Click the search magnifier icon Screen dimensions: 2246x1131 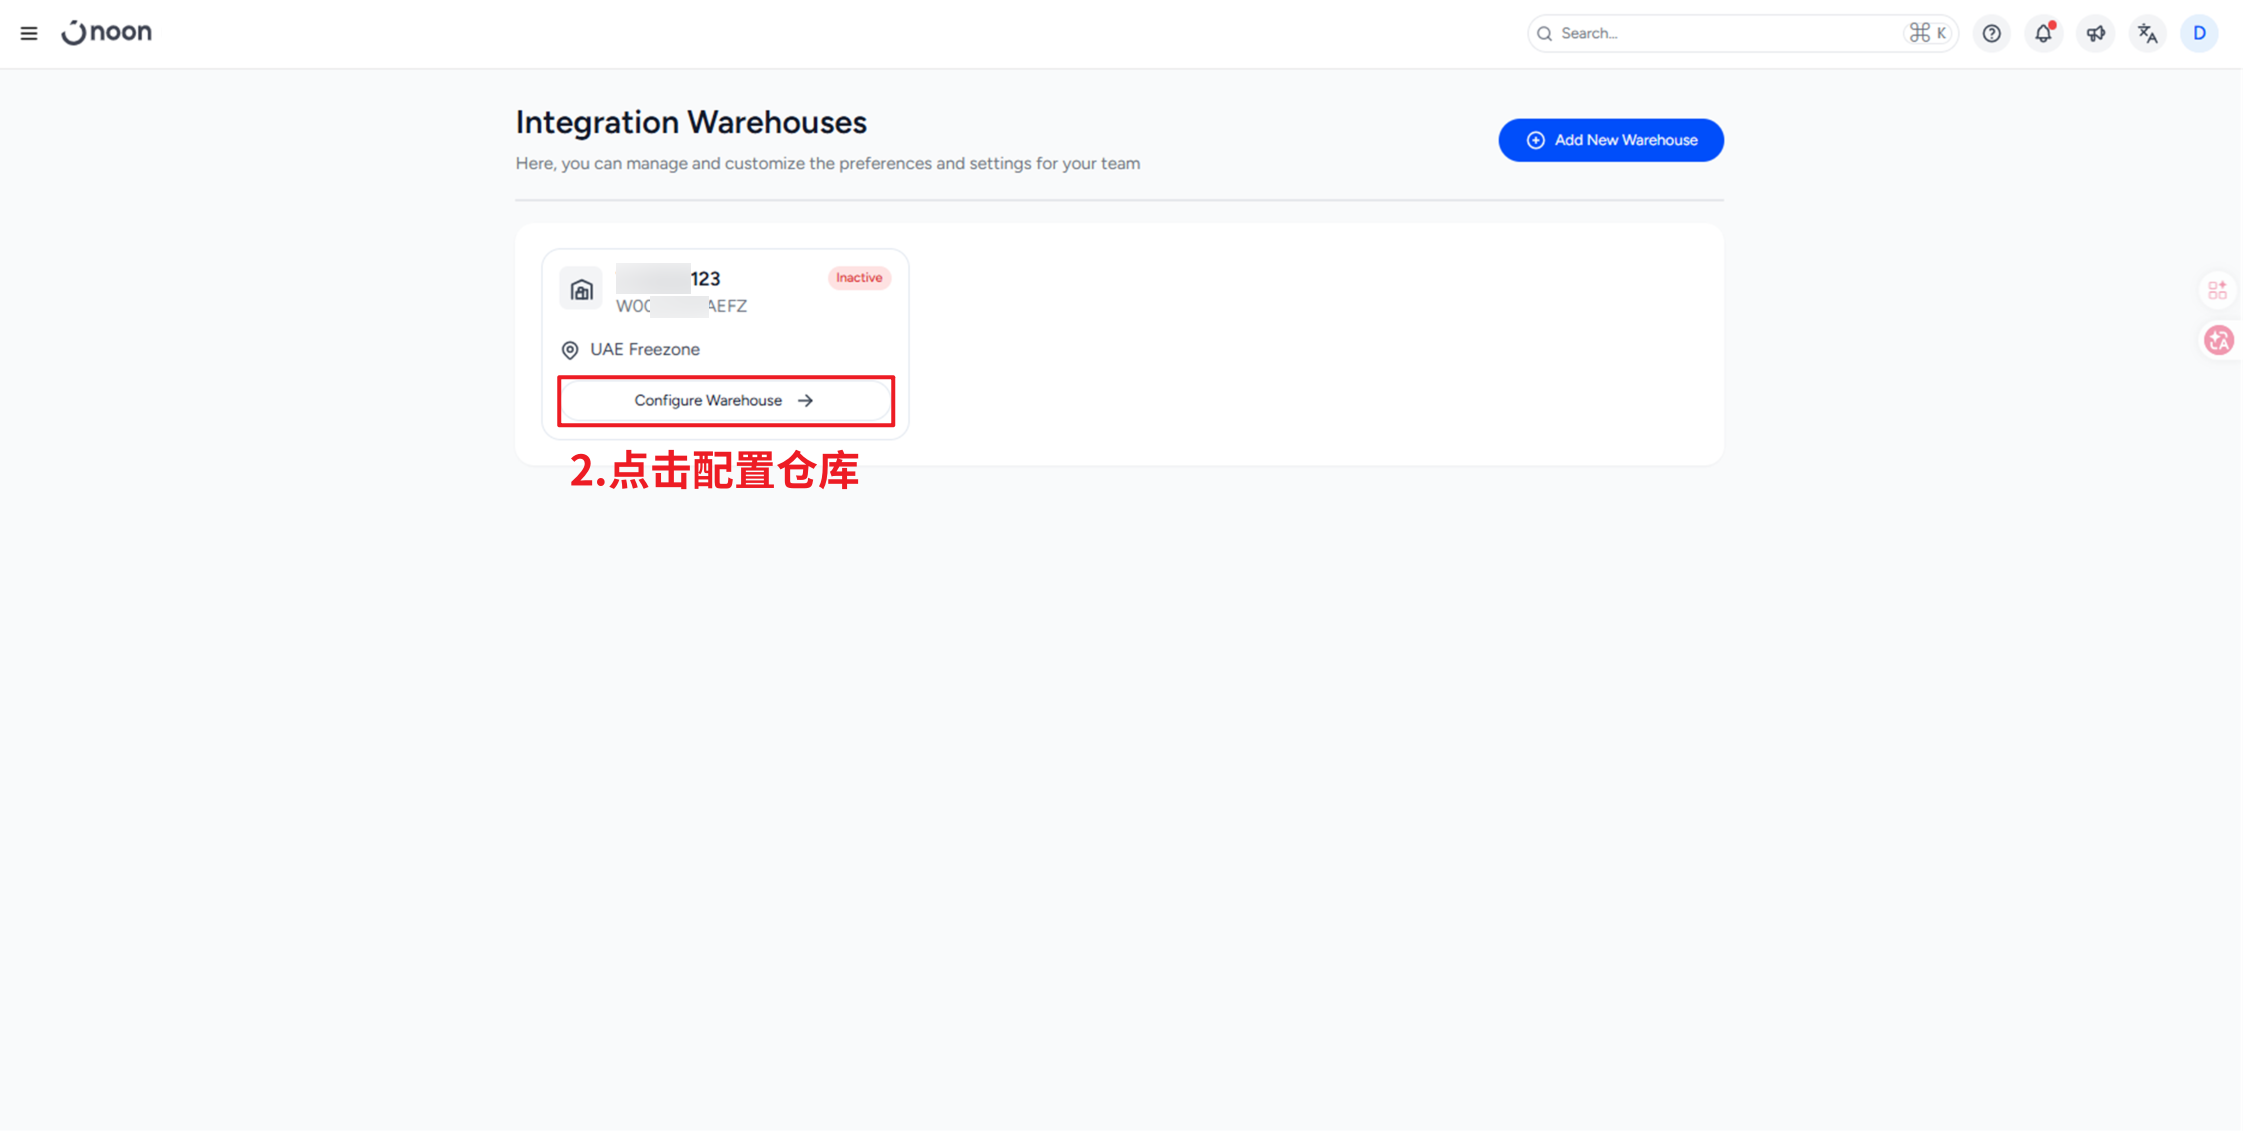tap(1545, 33)
